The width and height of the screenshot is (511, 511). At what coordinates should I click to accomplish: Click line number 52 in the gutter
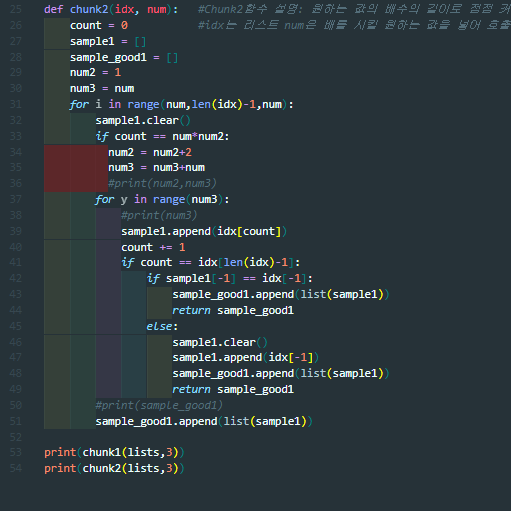pos(16,437)
